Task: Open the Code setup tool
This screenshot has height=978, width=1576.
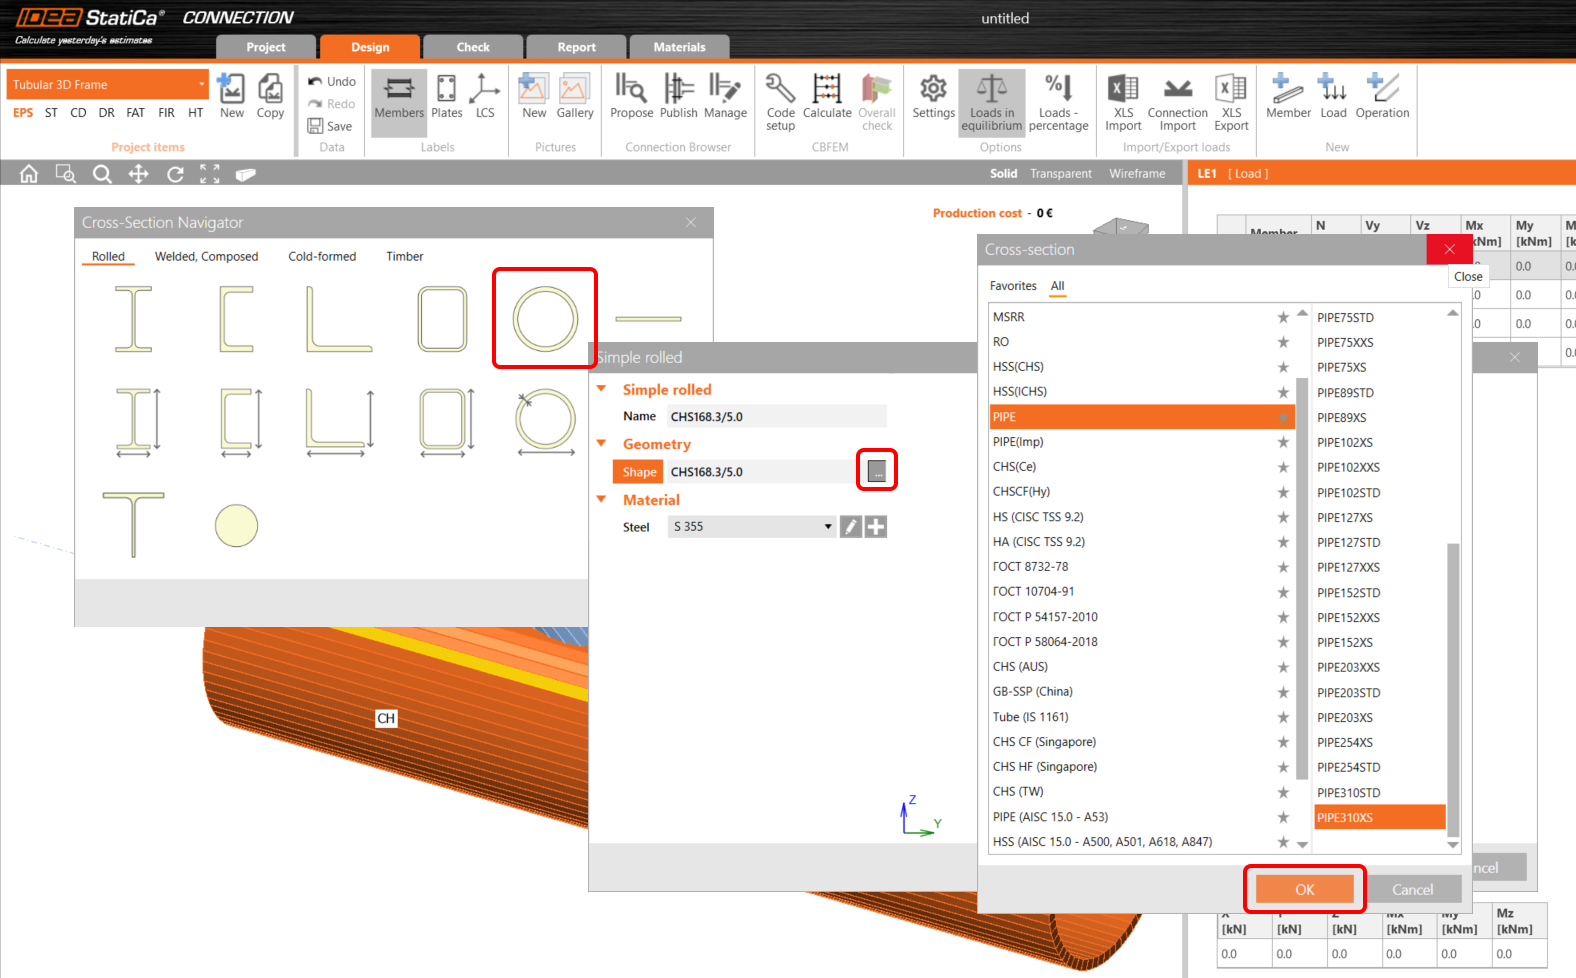Action: click(x=780, y=100)
